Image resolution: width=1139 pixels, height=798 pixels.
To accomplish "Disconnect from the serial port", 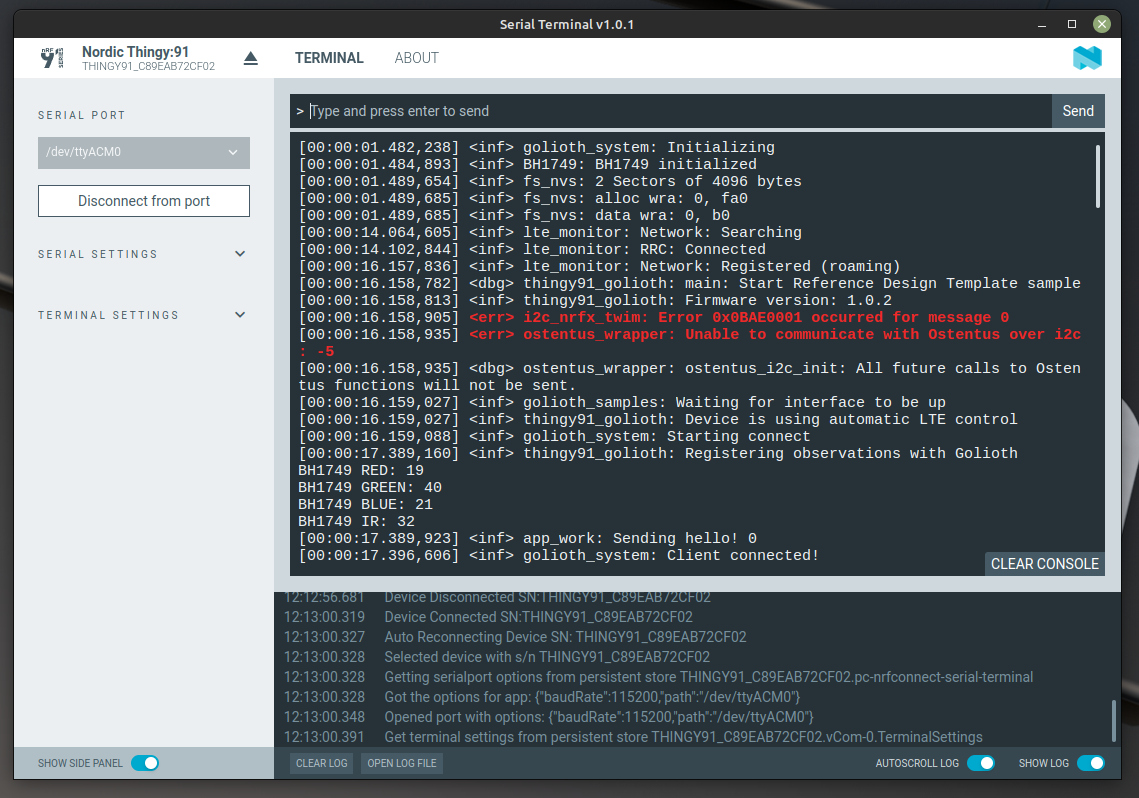I will (143, 201).
